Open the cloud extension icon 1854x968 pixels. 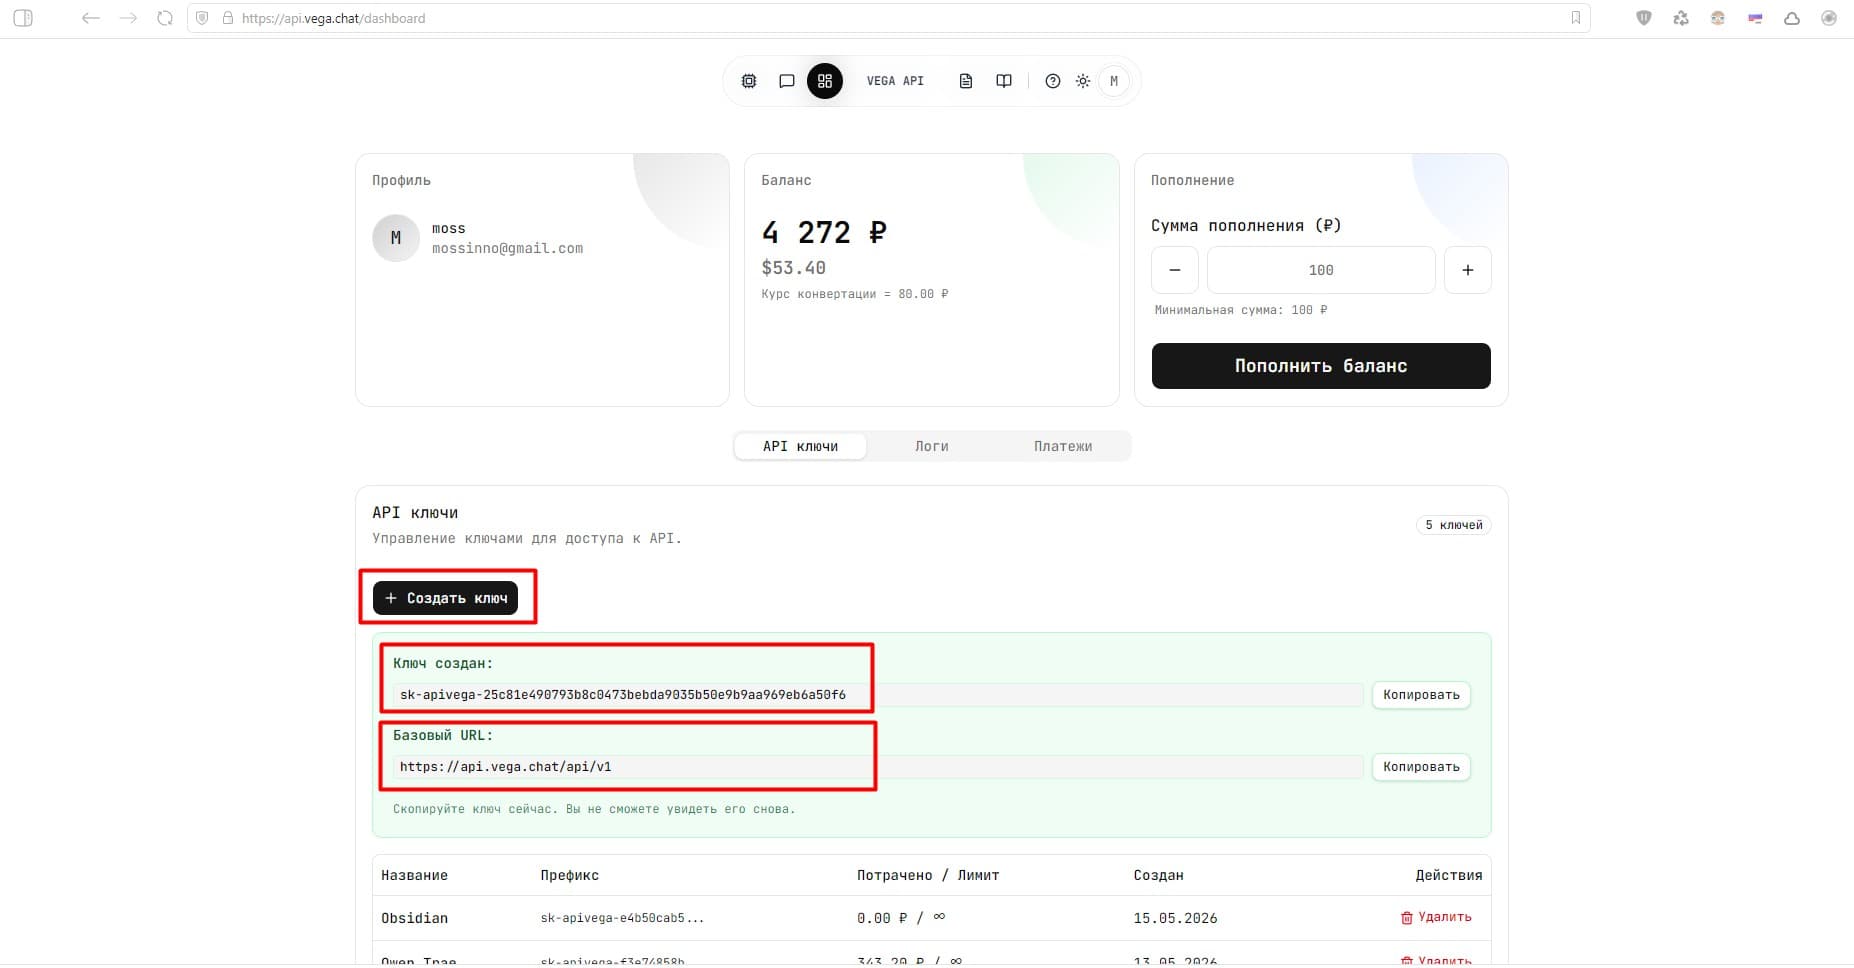coord(1792,18)
